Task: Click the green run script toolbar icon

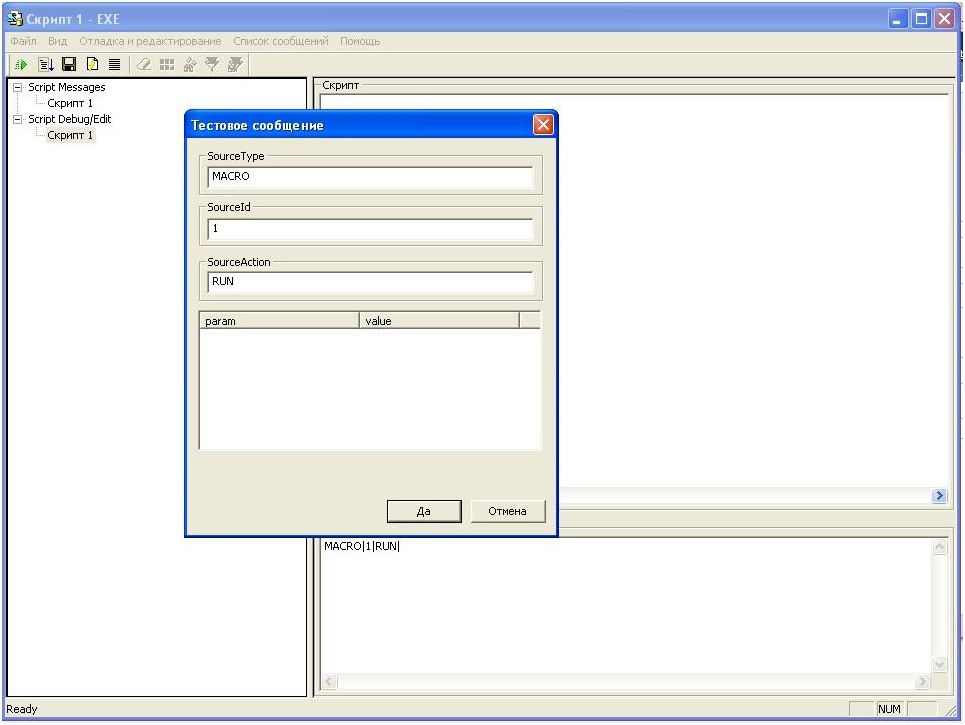Action: [22, 64]
